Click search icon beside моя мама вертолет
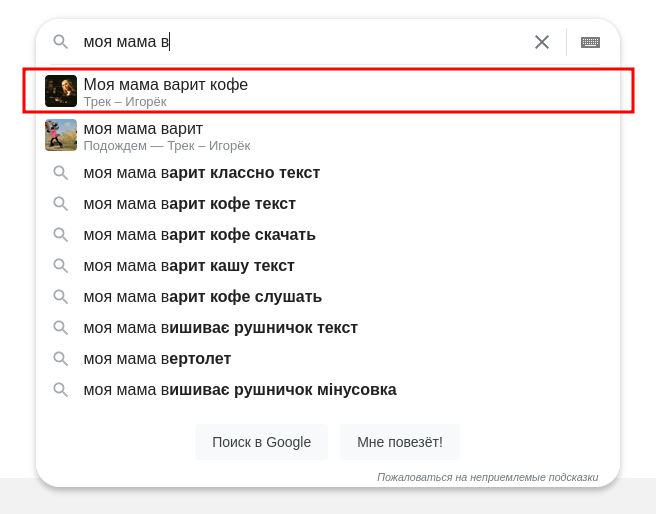This screenshot has width=656, height=514. (x=61, y=359)
